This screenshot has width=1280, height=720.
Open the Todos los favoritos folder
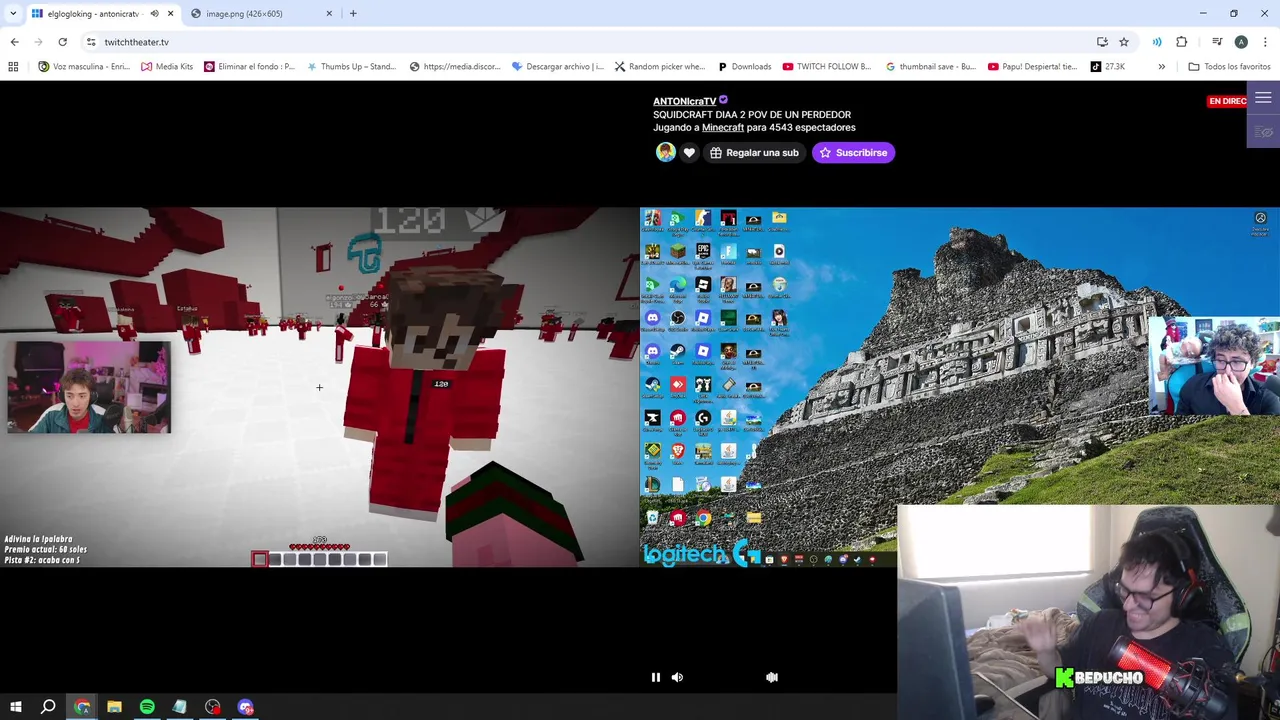1229,67
